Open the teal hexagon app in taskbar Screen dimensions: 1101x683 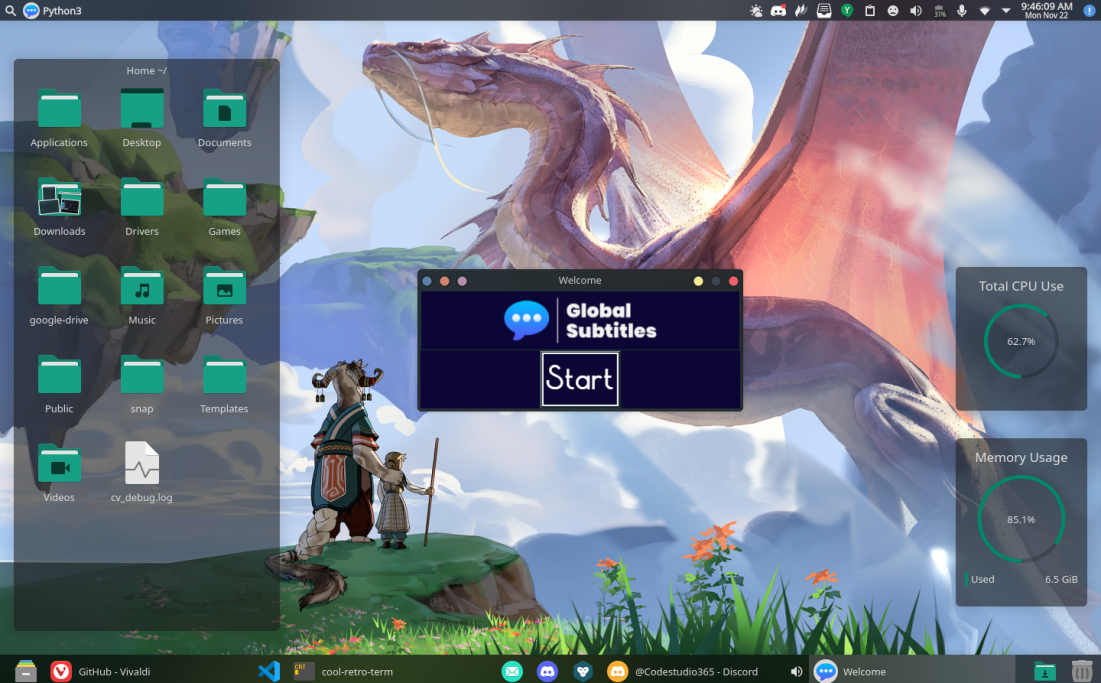click(x=582, y=672)
